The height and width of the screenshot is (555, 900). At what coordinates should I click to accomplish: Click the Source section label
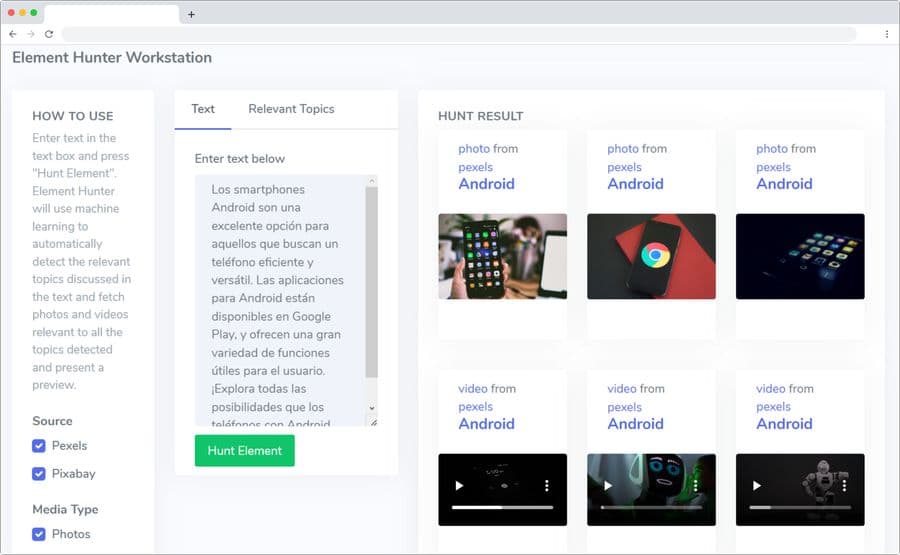tap(52, 421)
